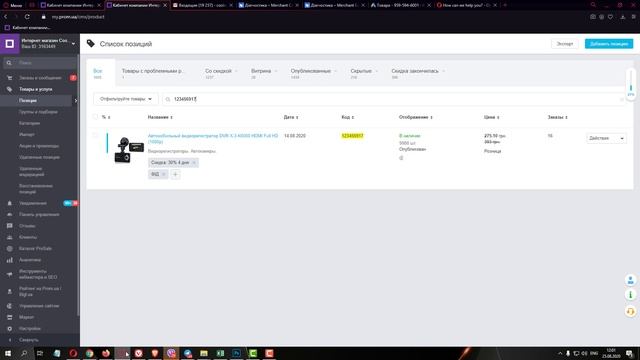Click the Инструменты вебмастера и SEO megaphone icon

[x=9, y=274]
